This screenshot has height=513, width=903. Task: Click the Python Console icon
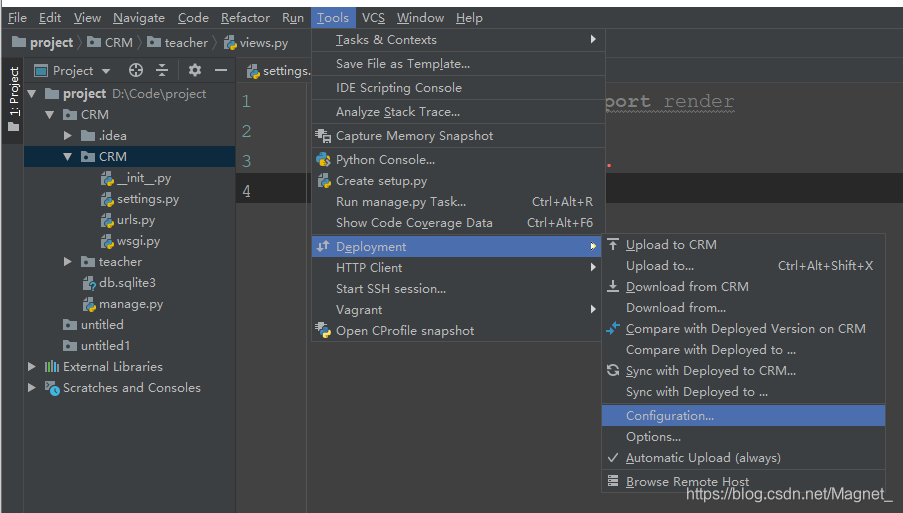pyautogui.click(x=323, y=159)
